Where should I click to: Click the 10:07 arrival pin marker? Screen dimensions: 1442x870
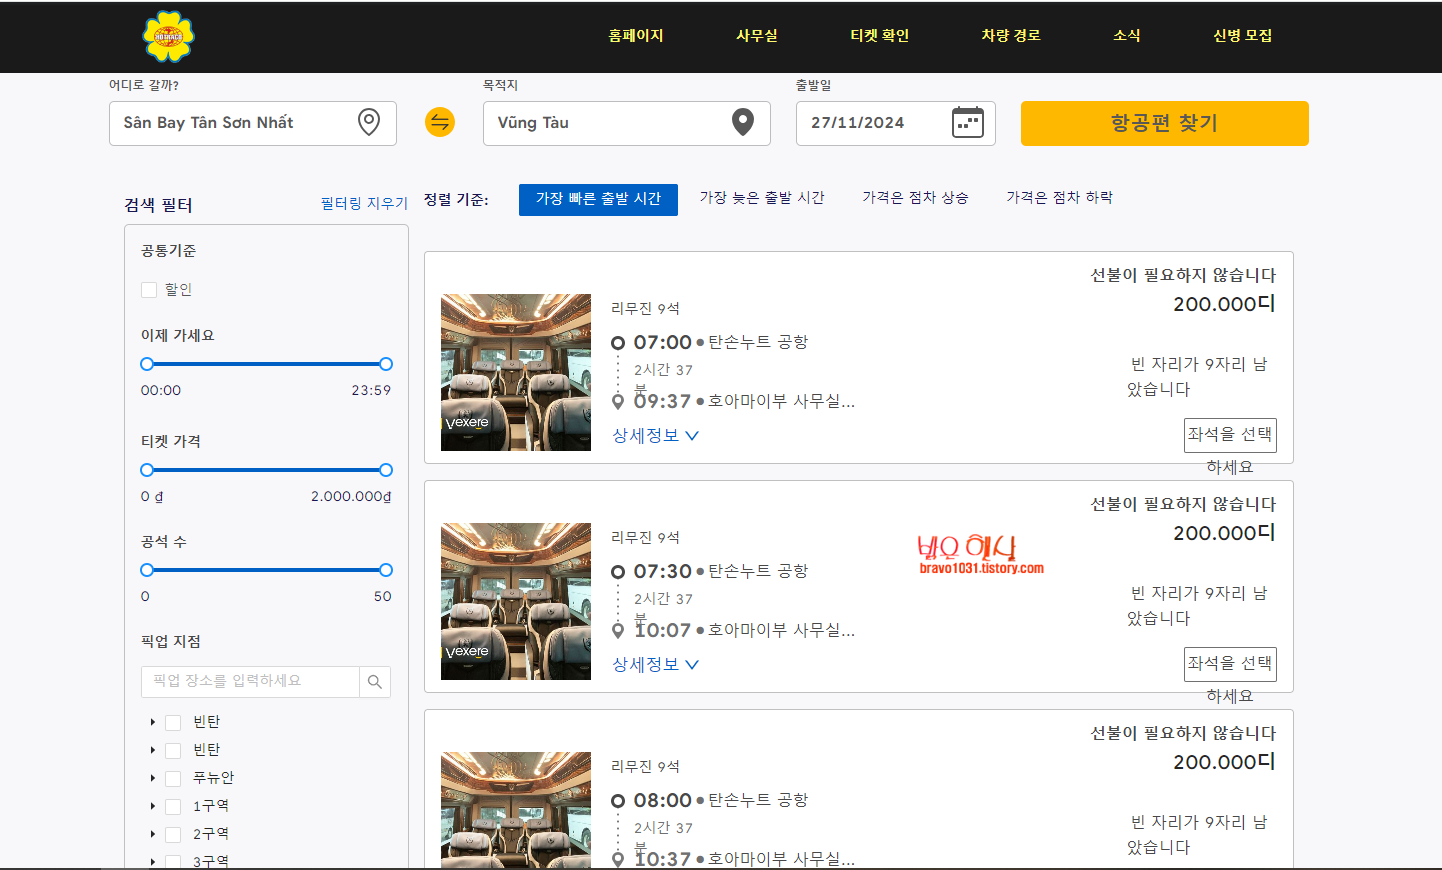618,631
